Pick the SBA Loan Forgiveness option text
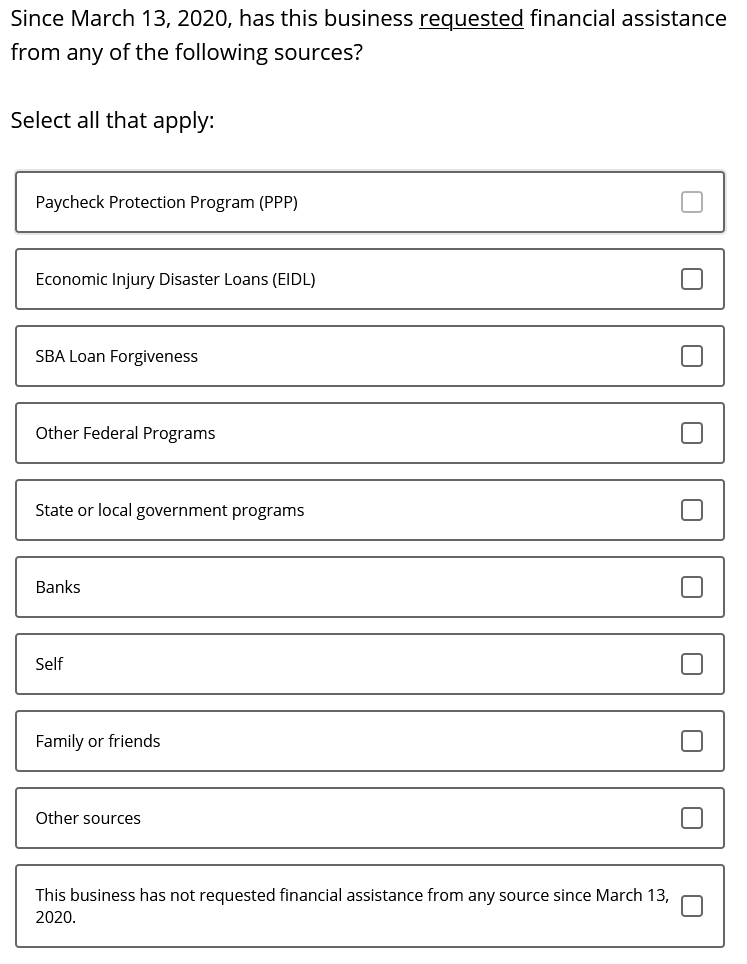 (117, 357)
